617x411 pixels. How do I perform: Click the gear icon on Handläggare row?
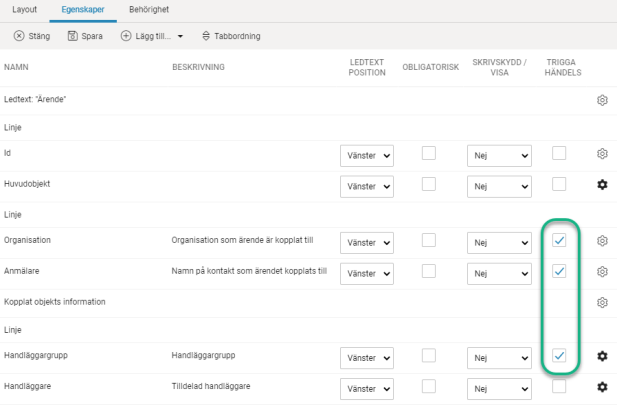coord(602,387)
